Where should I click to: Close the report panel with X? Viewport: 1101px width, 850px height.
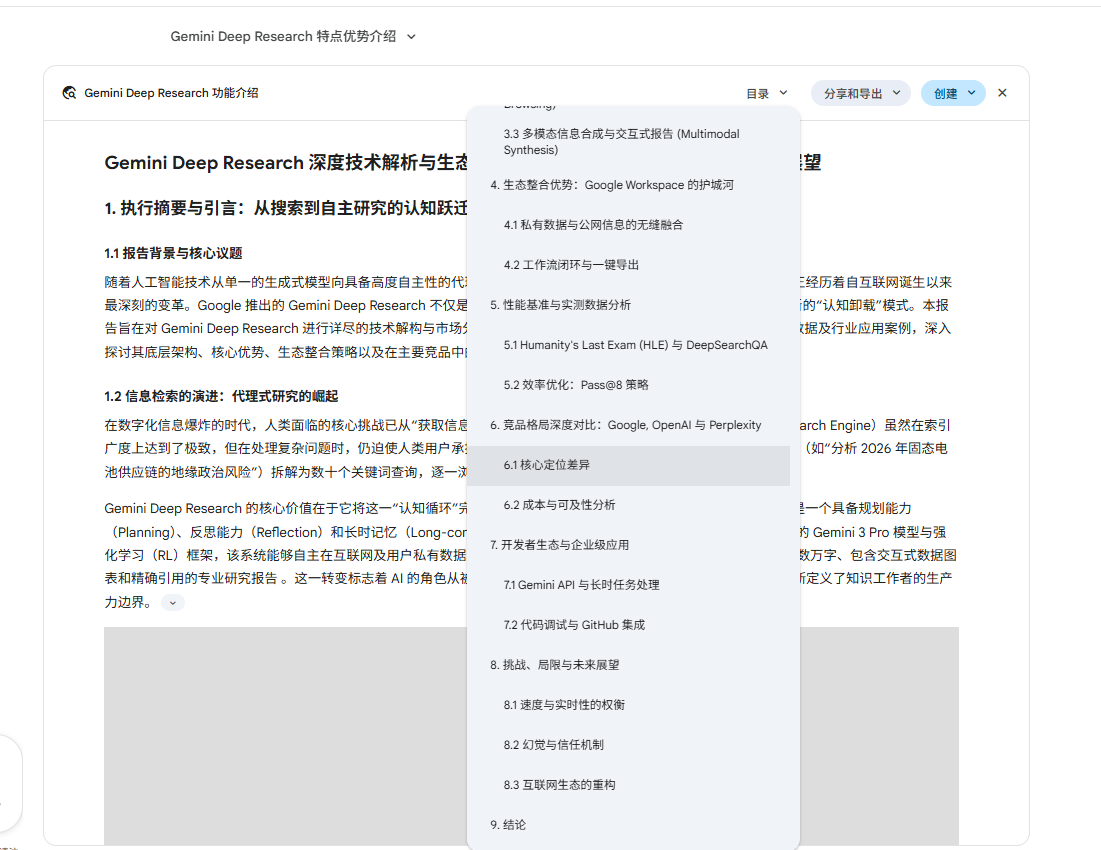[x=1002, y=93]
